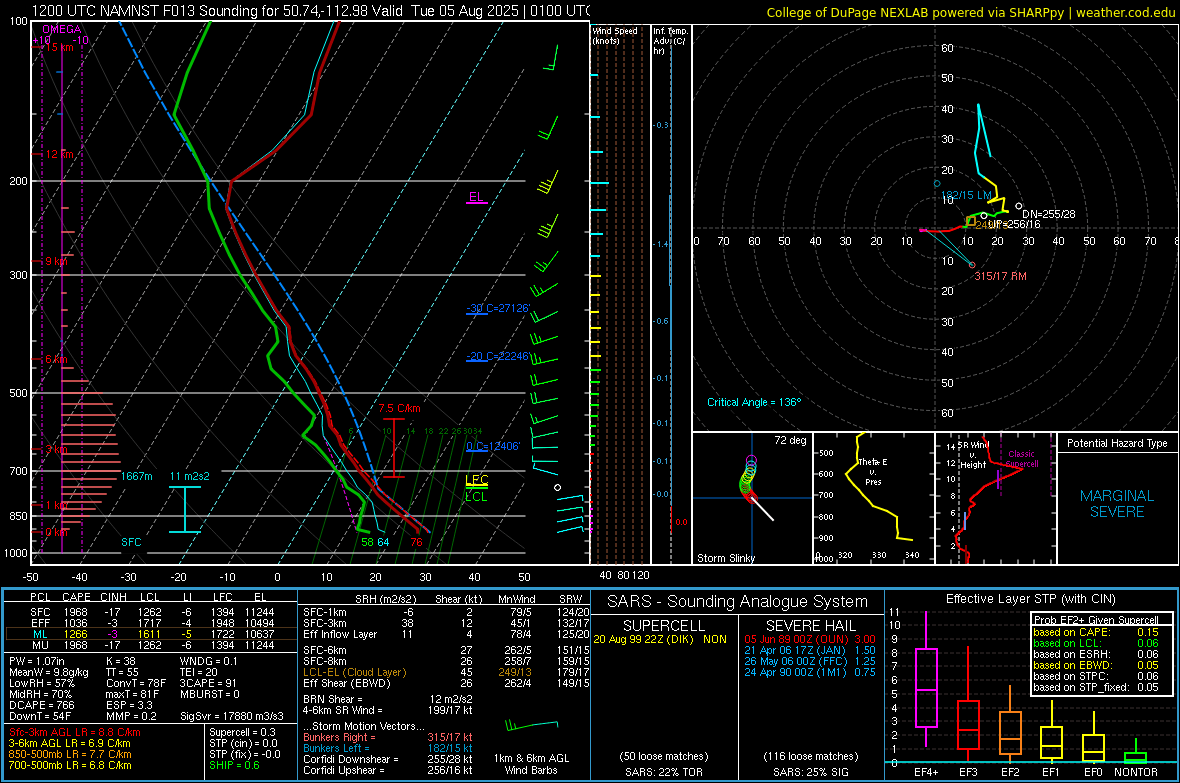1180x783 pixels.
Task: Select the EFF parcel row
Action: [151, 623]
